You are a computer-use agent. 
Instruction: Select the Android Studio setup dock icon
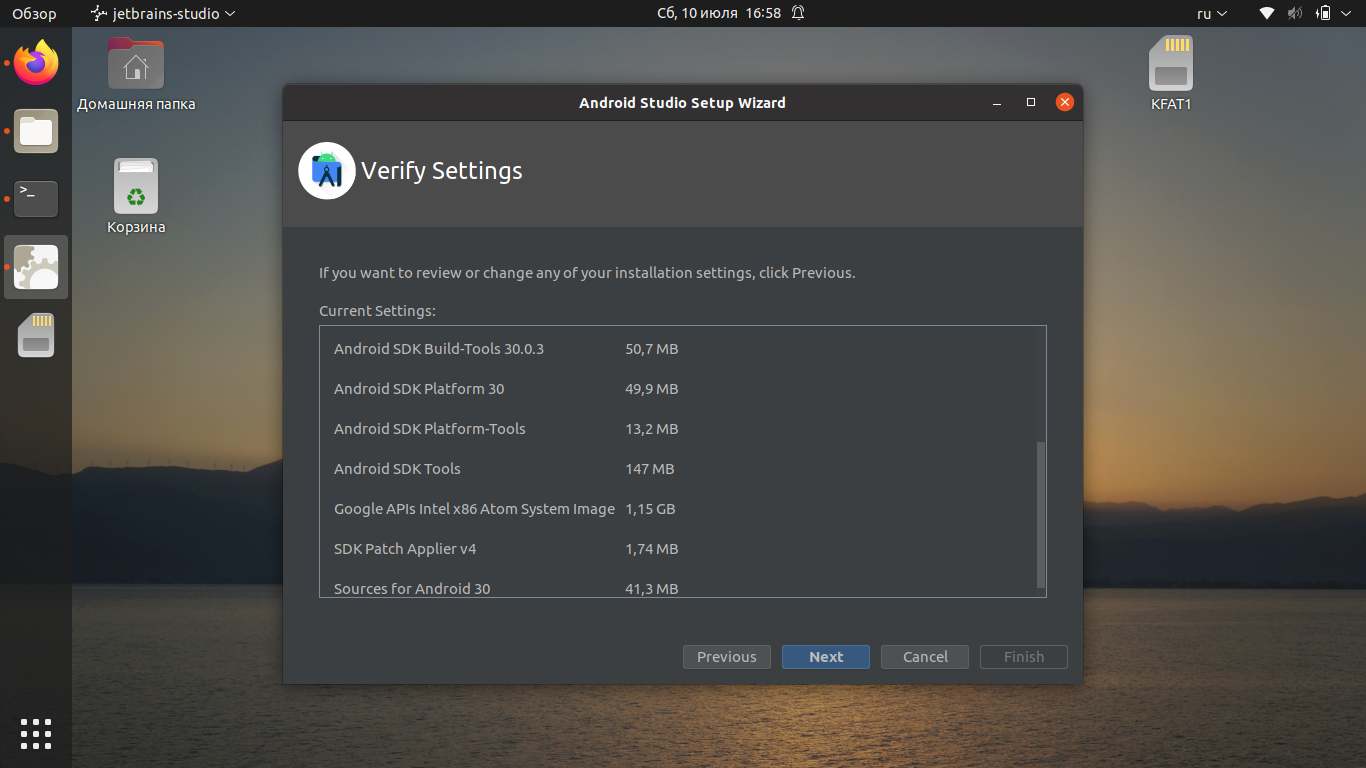(x=36, y=267)
